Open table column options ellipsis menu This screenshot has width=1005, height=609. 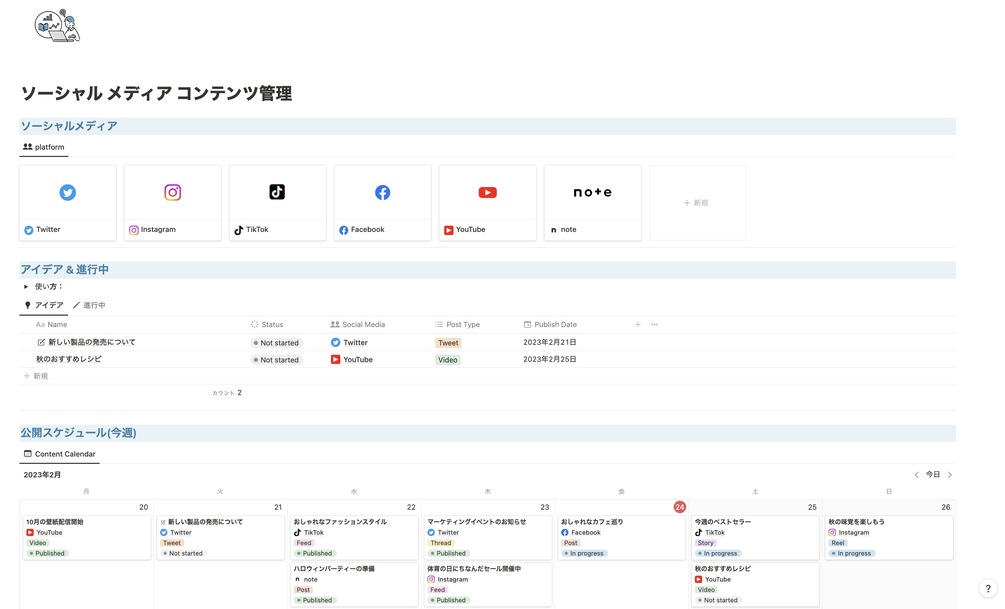pos(654,324)
